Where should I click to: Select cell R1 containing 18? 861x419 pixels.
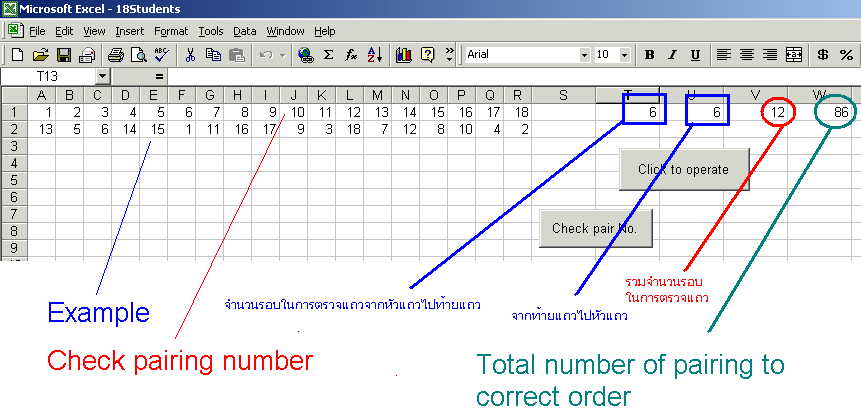(517, 113)
